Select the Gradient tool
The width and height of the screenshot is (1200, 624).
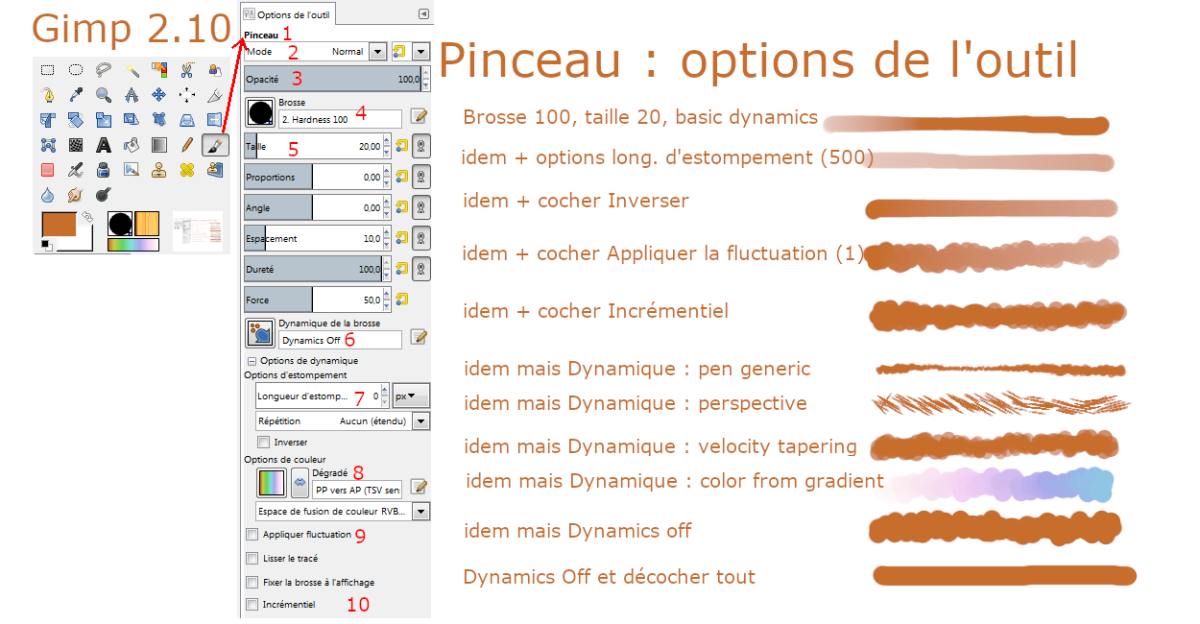tap(159, 145)
